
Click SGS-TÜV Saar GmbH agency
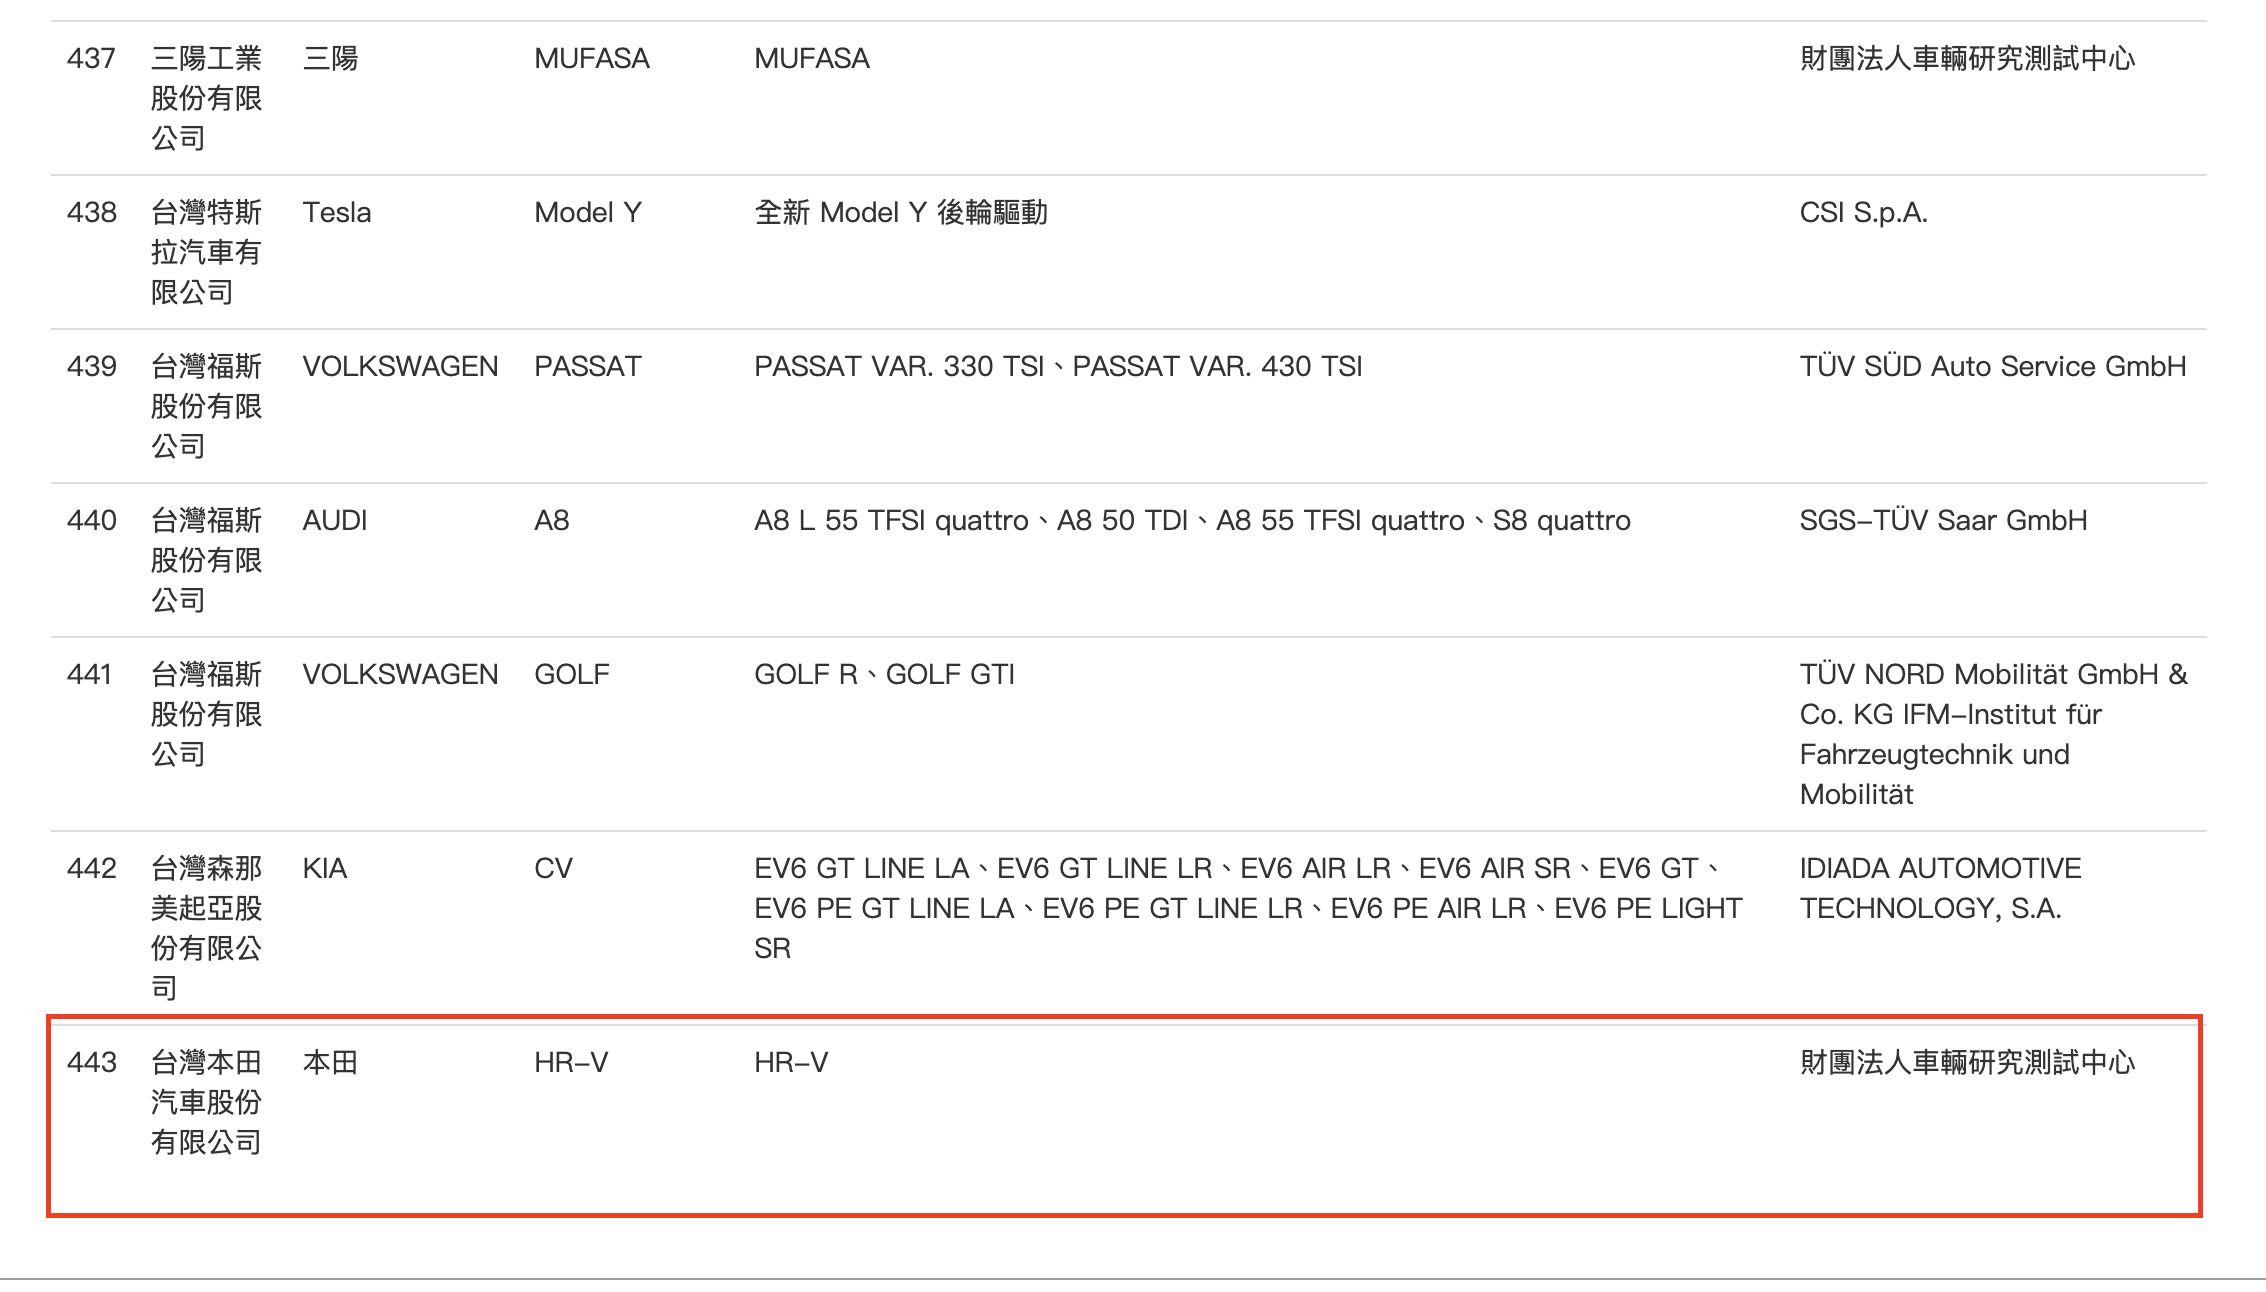[1943, 520]
